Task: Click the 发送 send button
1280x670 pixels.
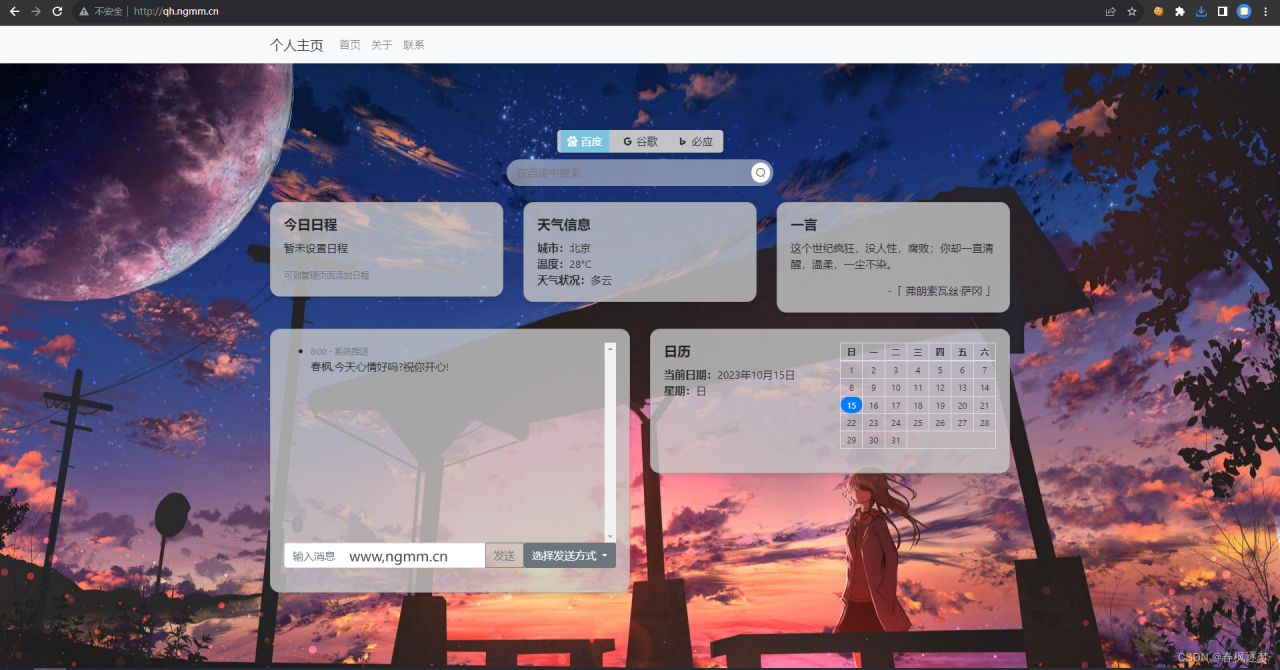Action: coord(504,556)
